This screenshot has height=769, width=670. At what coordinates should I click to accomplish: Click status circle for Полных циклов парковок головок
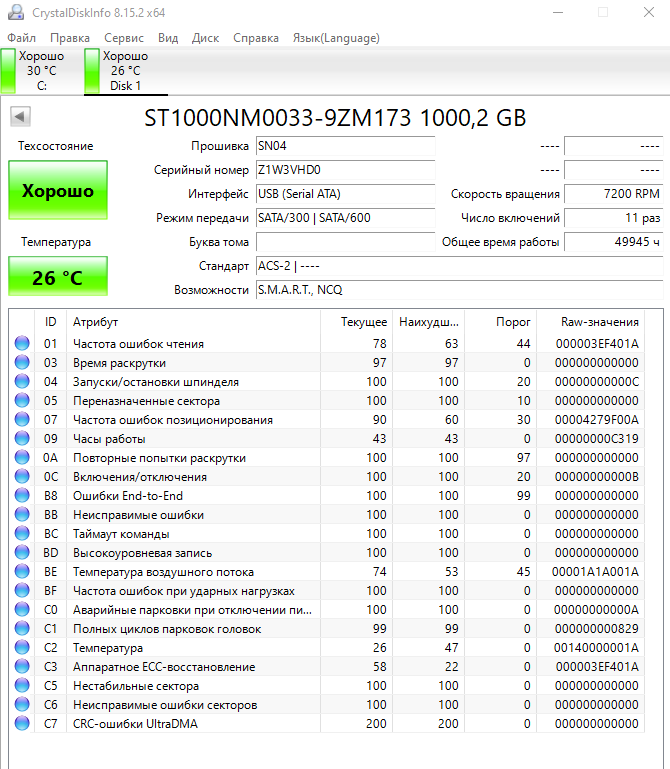(22, 628)
